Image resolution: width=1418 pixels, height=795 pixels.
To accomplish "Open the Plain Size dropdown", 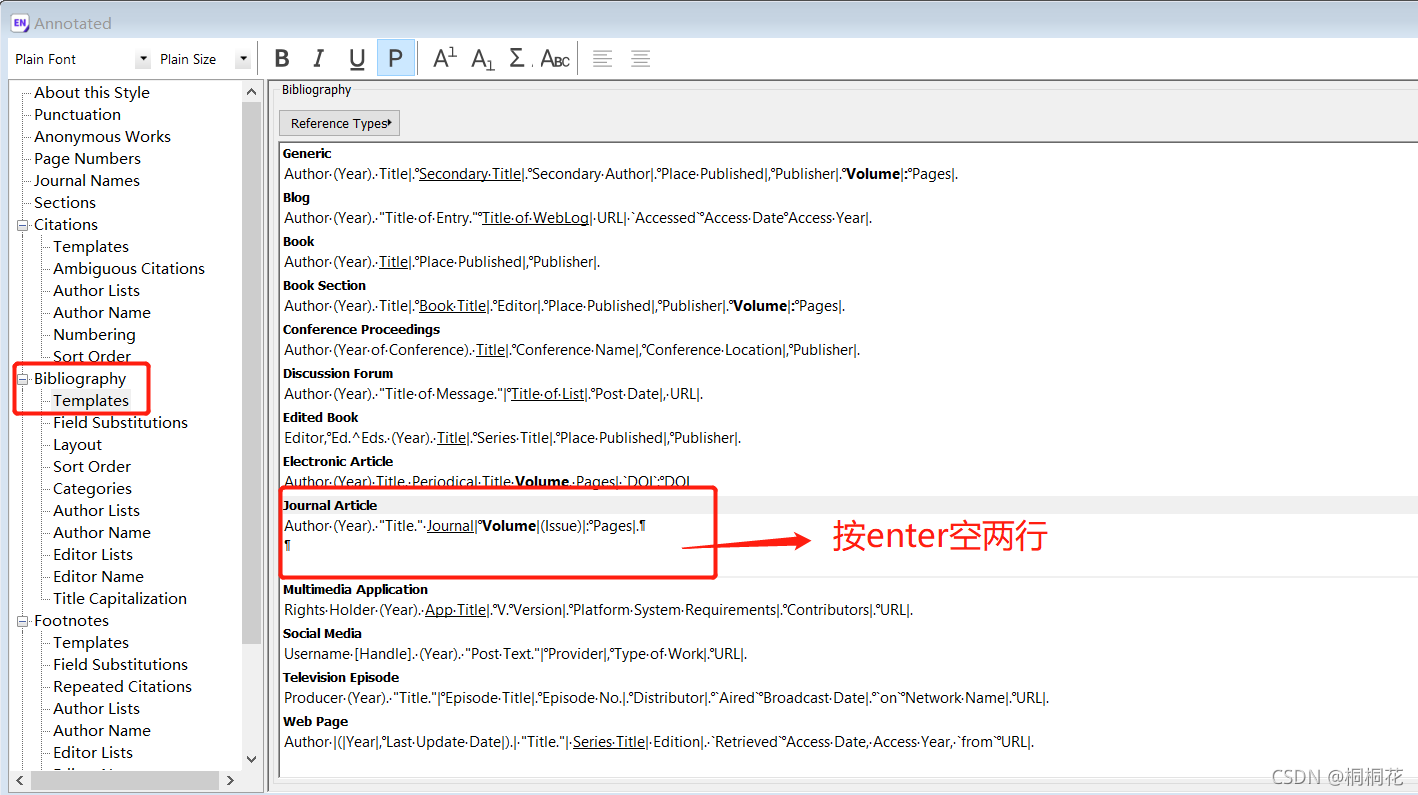I will click(242, 58).
